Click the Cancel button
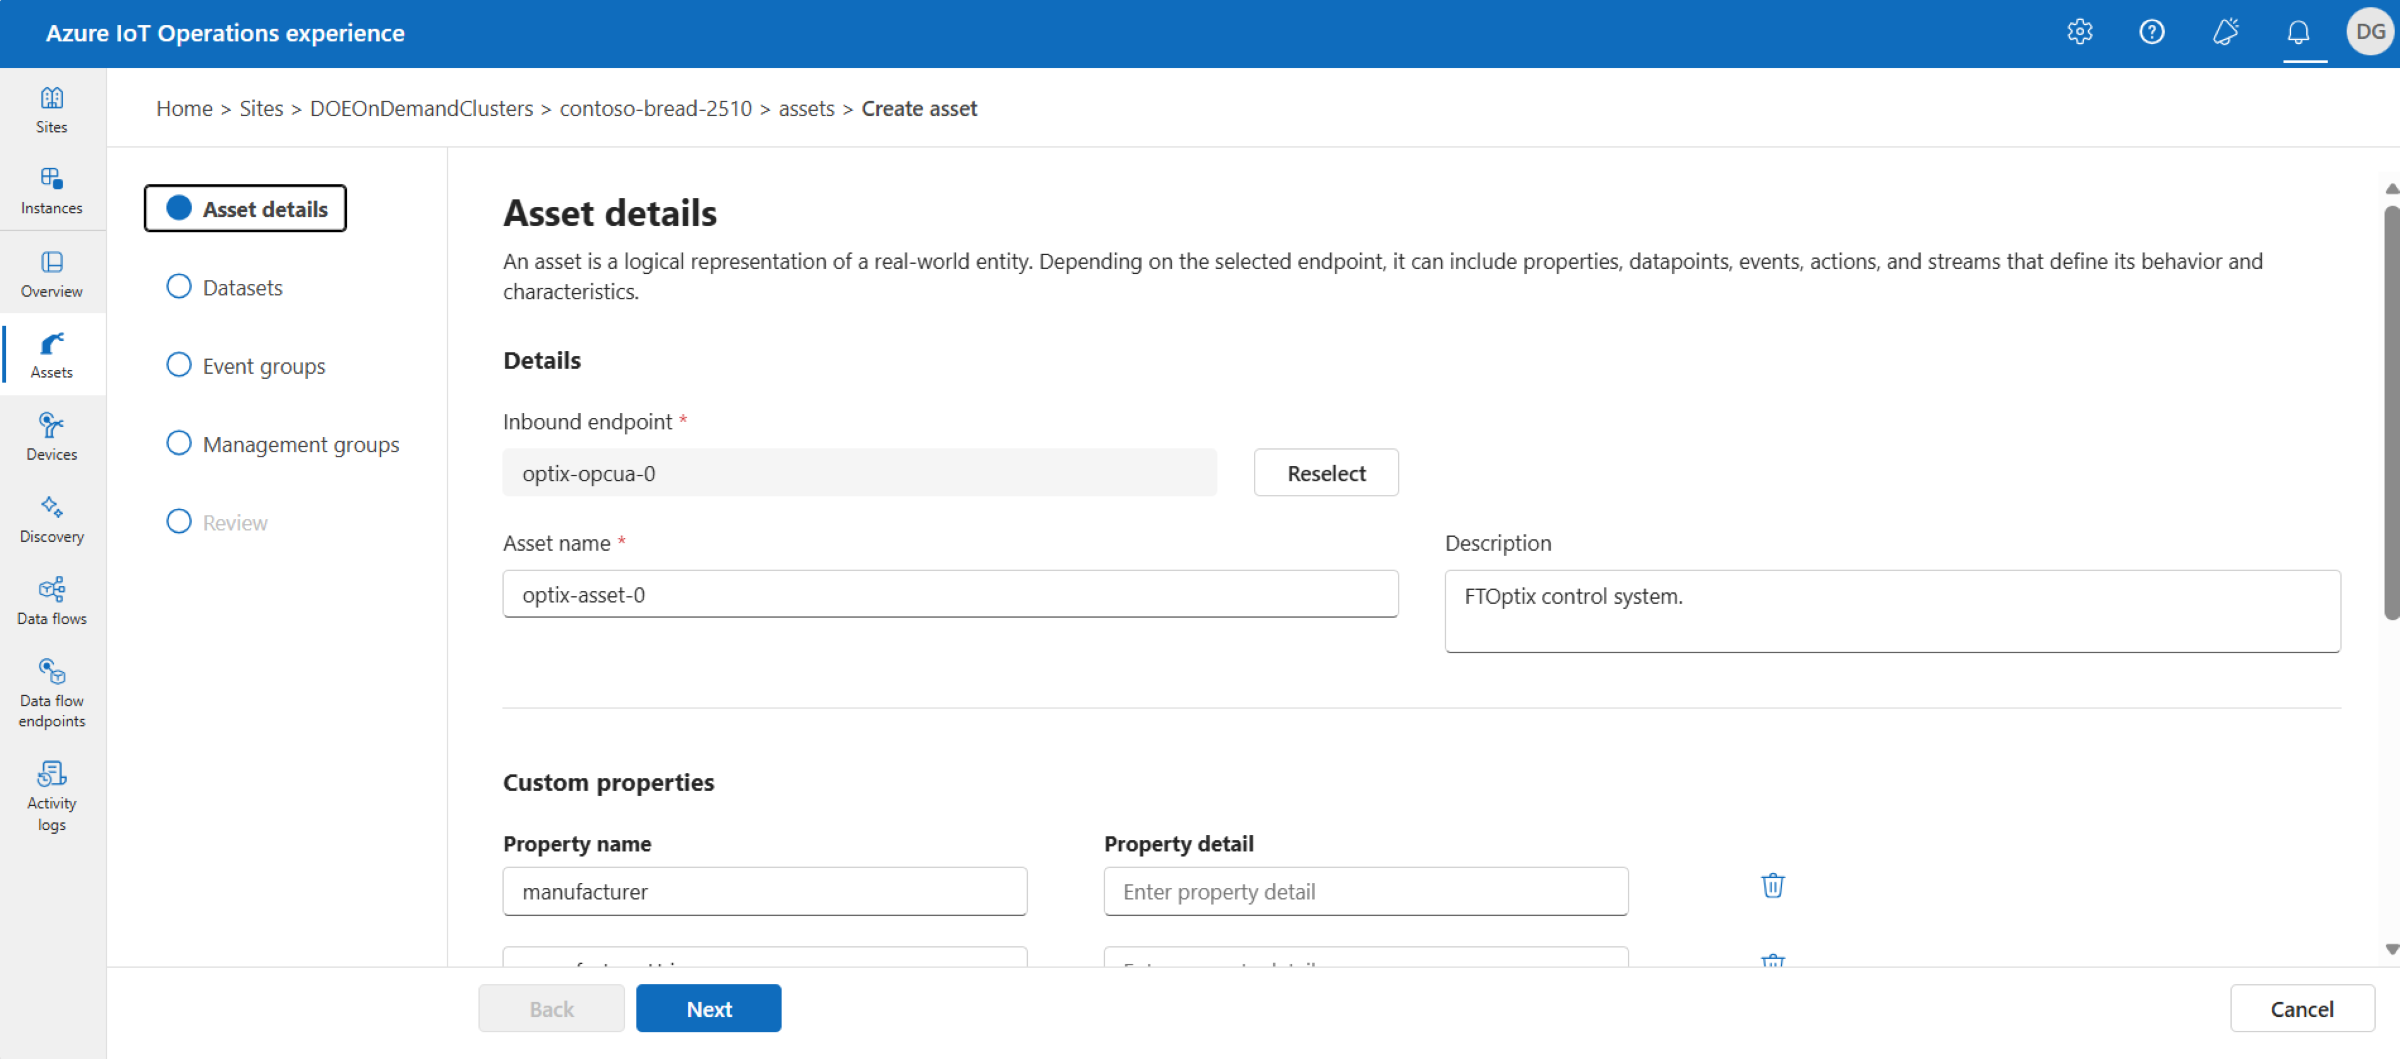 click(x=2302, y=1009)
